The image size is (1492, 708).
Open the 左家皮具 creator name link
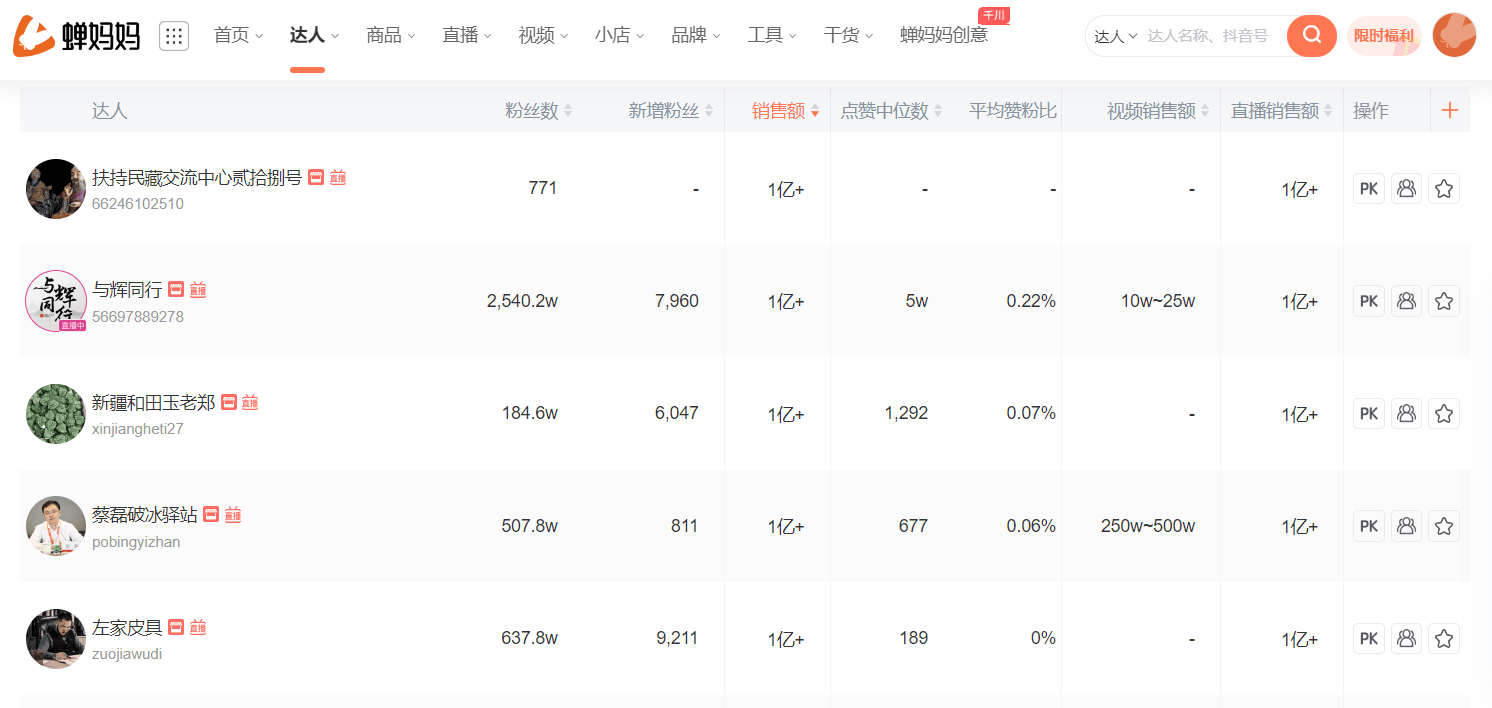[127, 627]
